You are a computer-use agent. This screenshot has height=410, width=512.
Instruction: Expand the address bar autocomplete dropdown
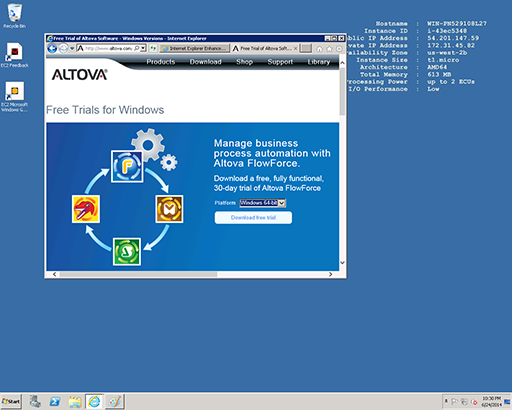[143, 48]
